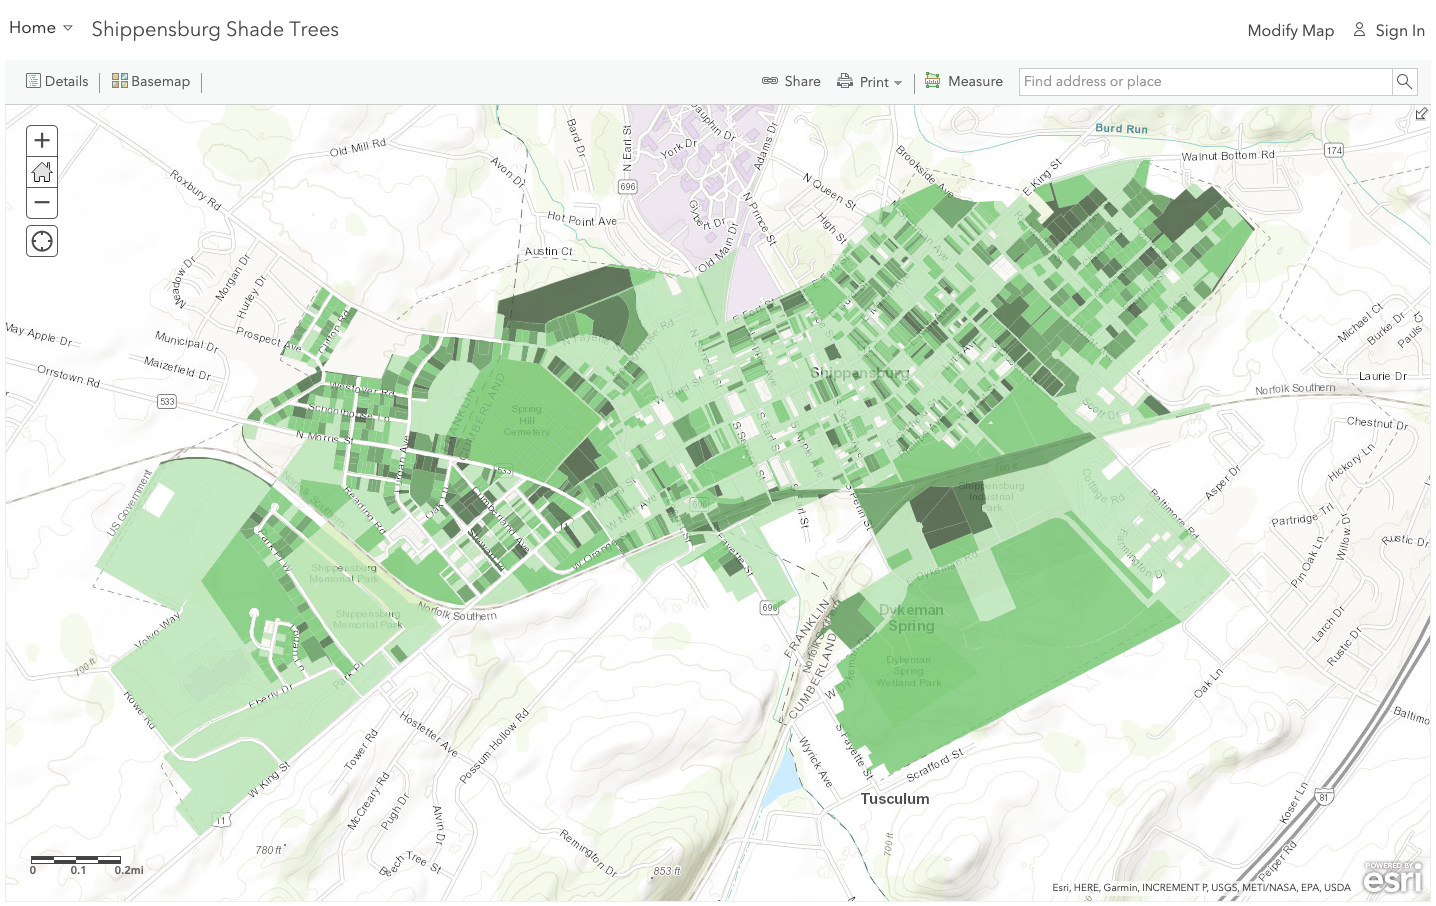This screenshot has height=906, width=1436.
Task: Open the Home dropdown menu
Action: [x=41, y=28]
